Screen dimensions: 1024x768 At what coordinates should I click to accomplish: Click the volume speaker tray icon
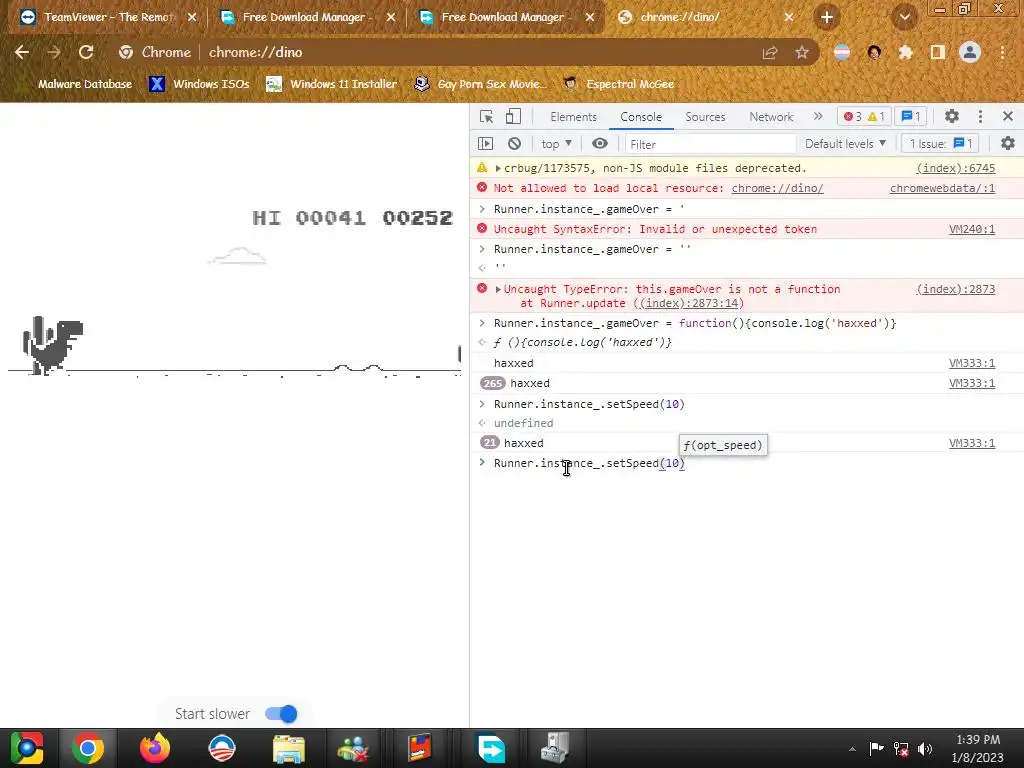925,749
